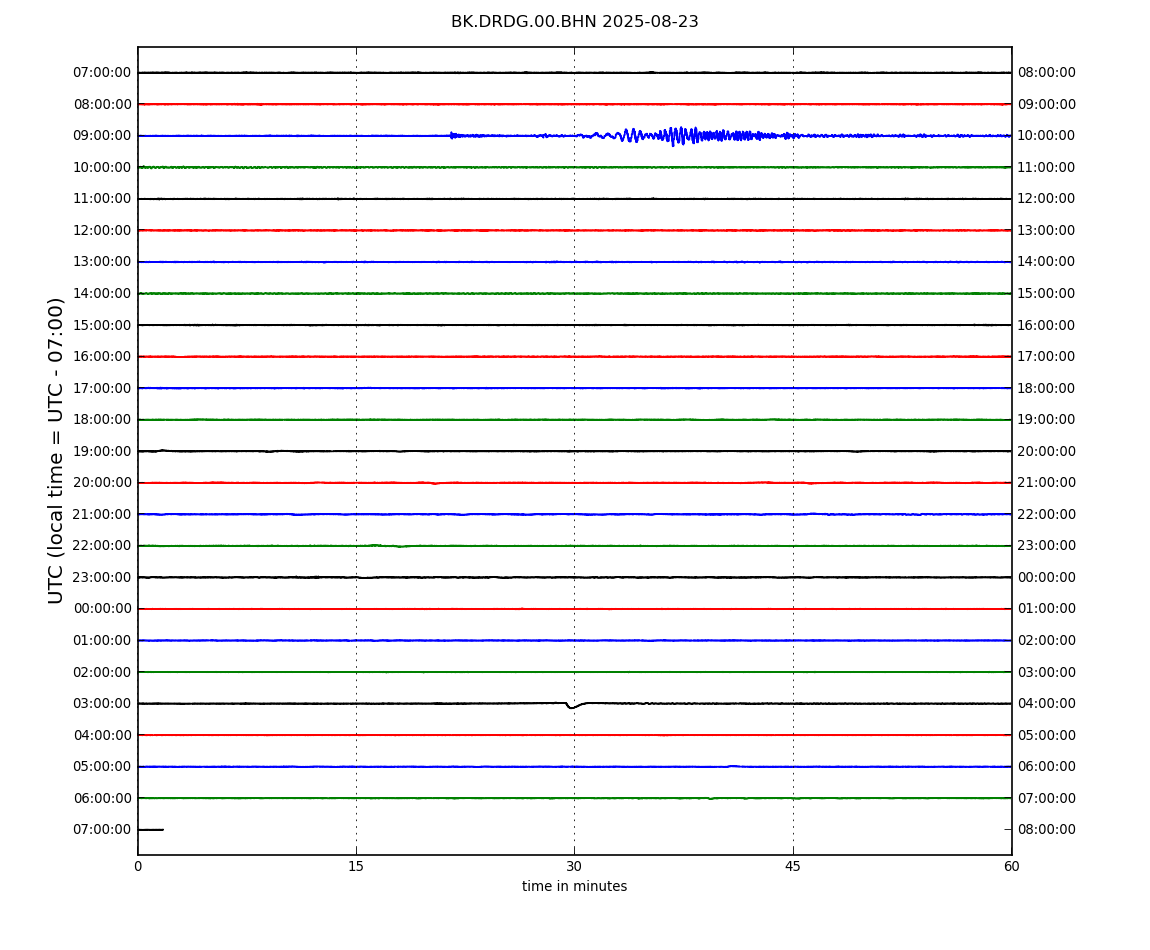This screenshot has width=1150, height=950.
Task: Click the left-axis label 18:00:00
Action: click(x=102, y=420)
